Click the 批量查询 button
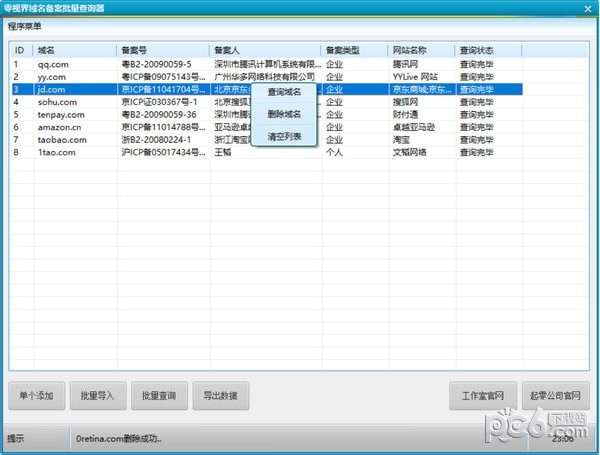Image resolution: width=600 pixels, height=455 pixels. pyautogui.click(x=159, y=395)
